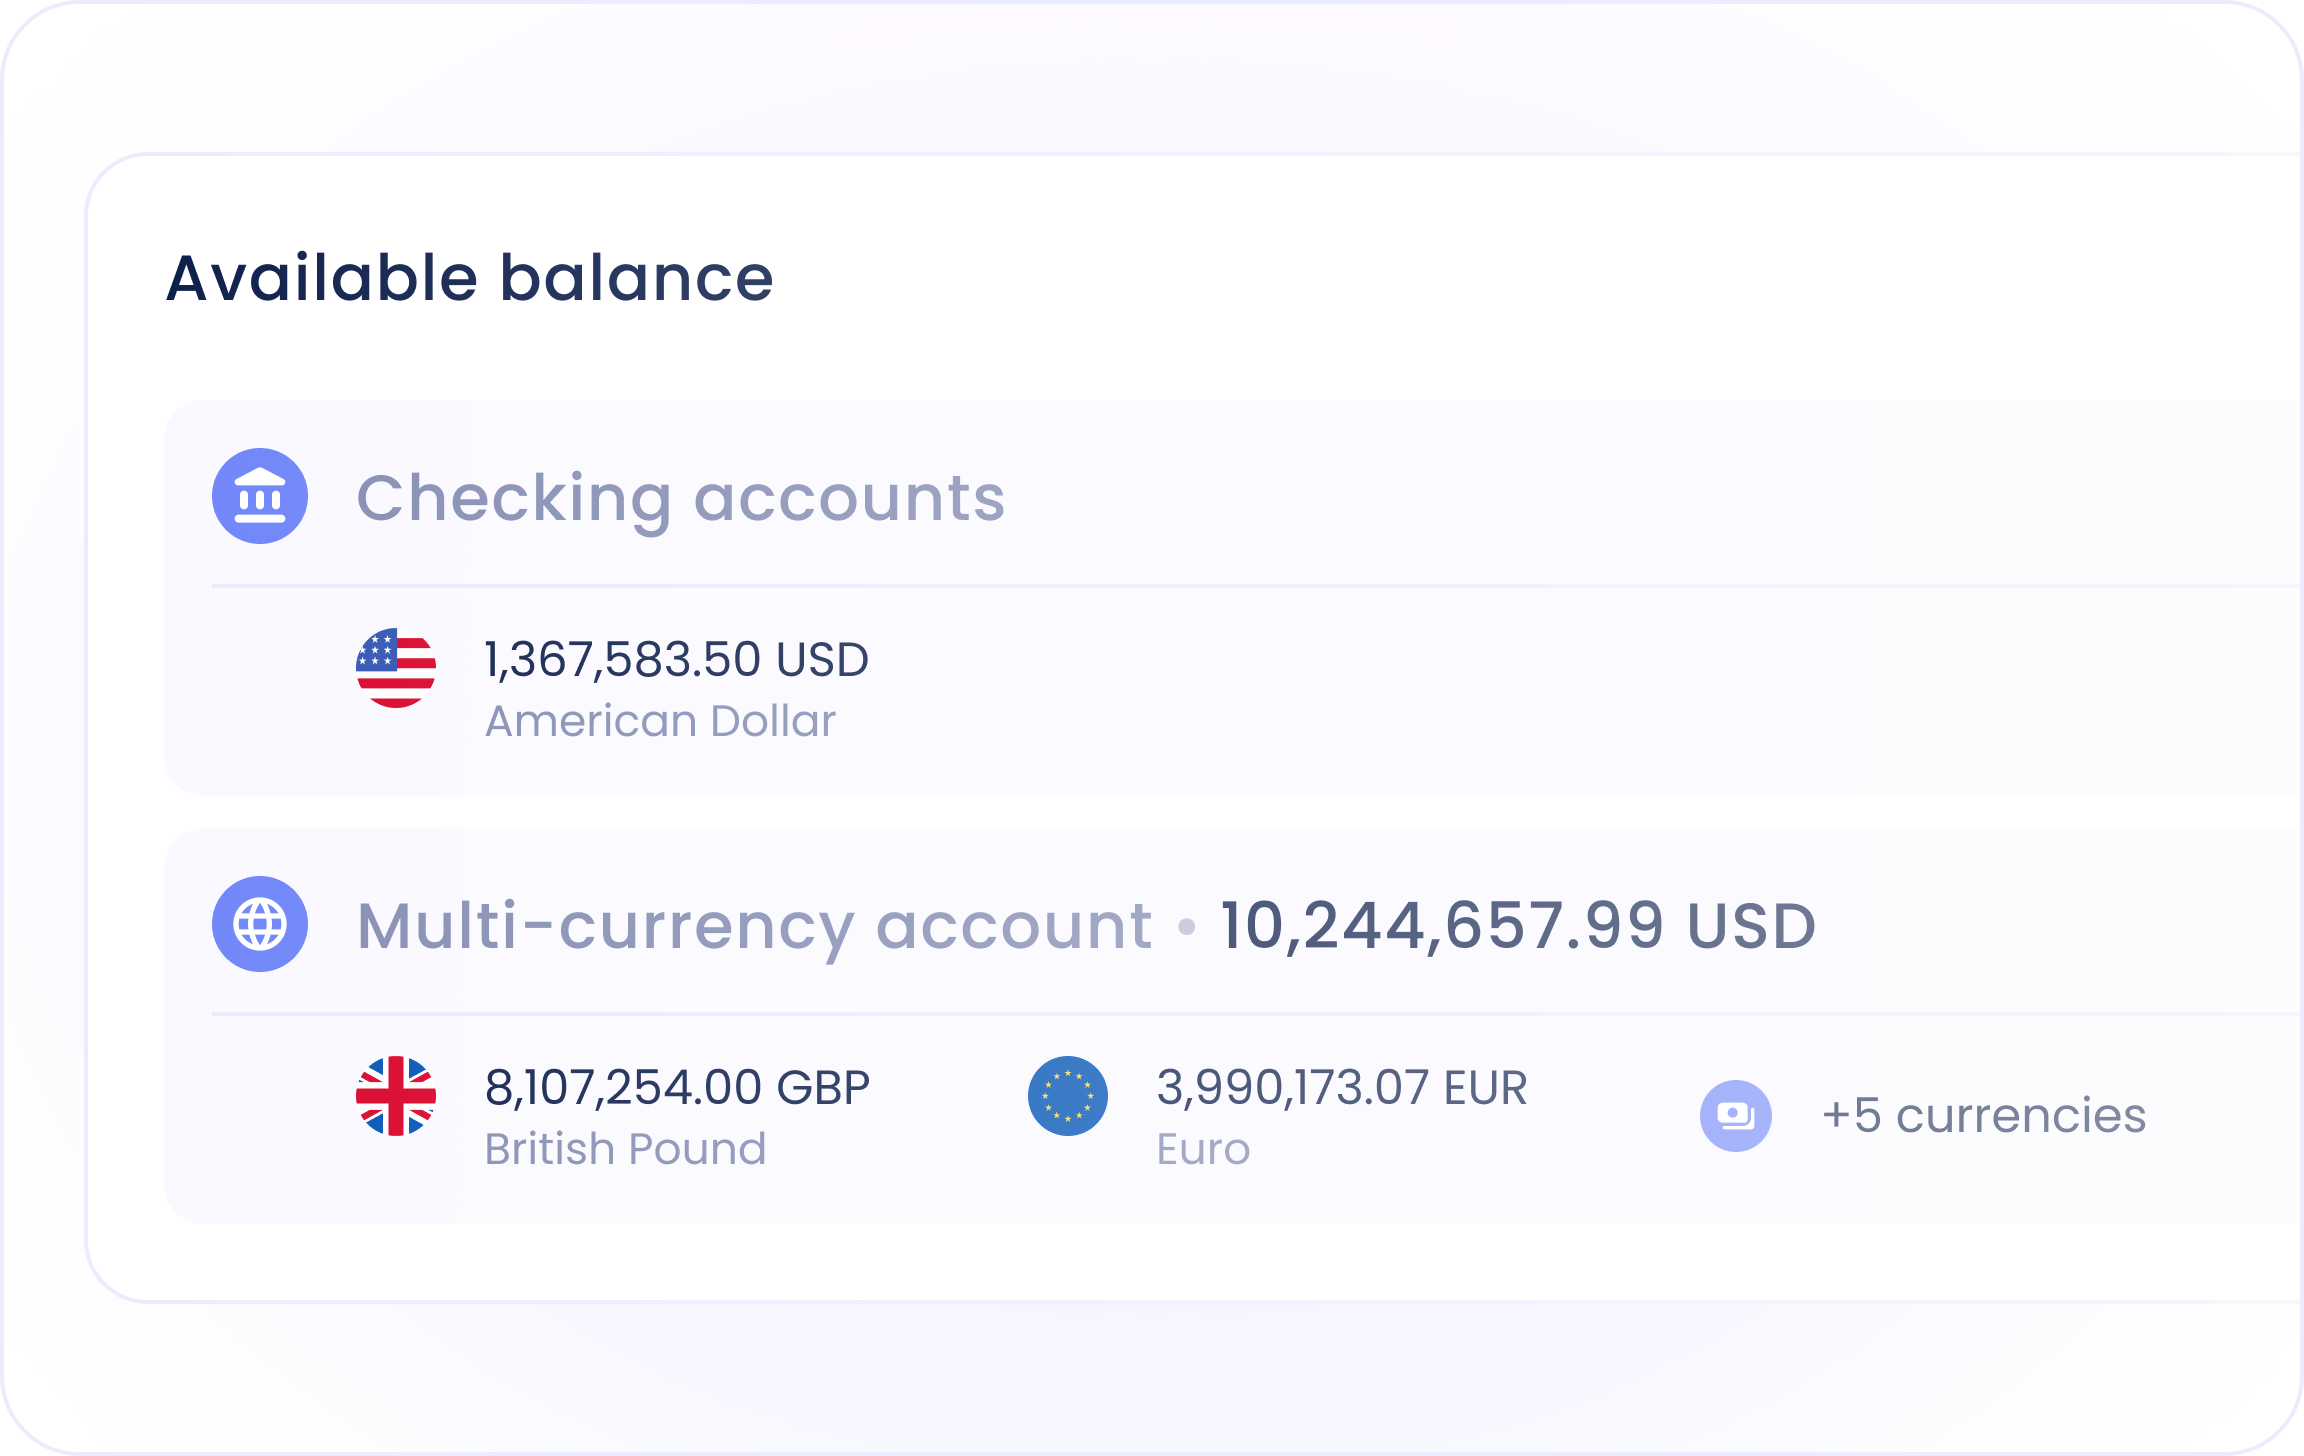Click the 10,244,657.99 USD total

[1518, 926]
